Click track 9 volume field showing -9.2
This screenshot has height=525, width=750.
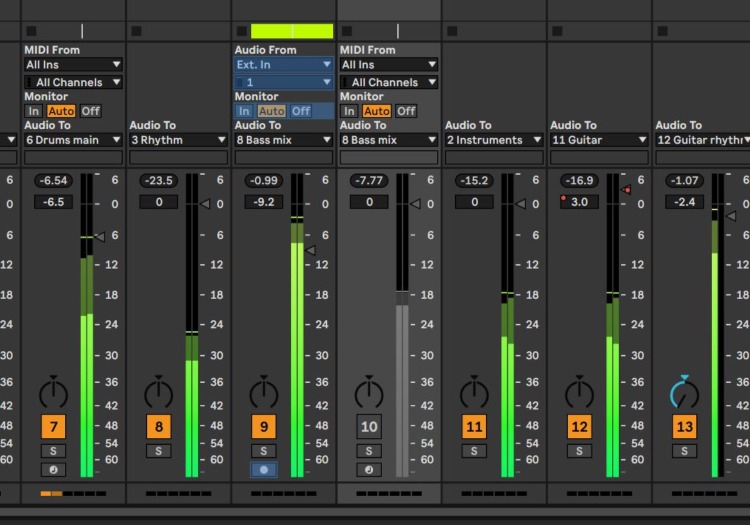pyautogui.click(x=264, y=202)
